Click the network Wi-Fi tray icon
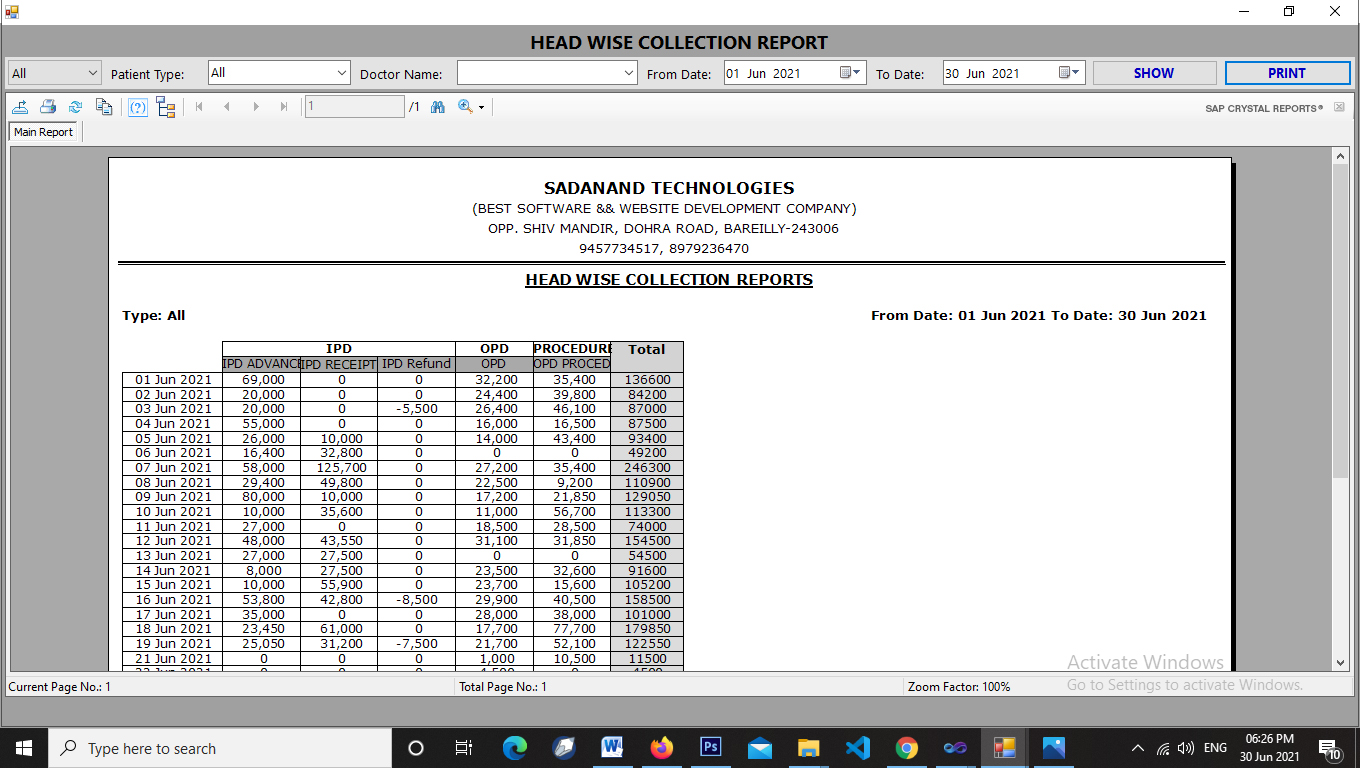Viewport: 1360px width, 768px height. click(x=1163, y=748)
